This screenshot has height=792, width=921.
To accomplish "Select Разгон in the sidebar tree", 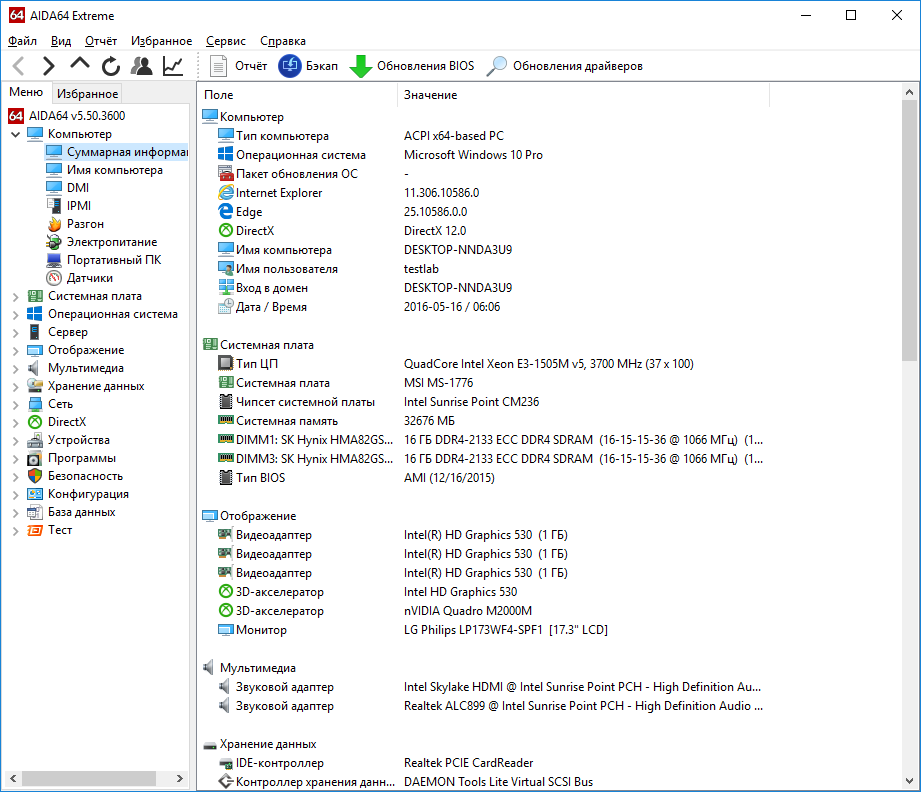I will click(85, 224).
